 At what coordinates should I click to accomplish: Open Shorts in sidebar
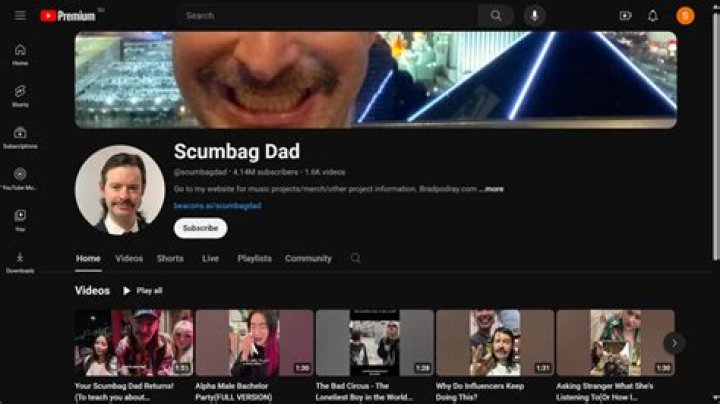coord(20,96)
